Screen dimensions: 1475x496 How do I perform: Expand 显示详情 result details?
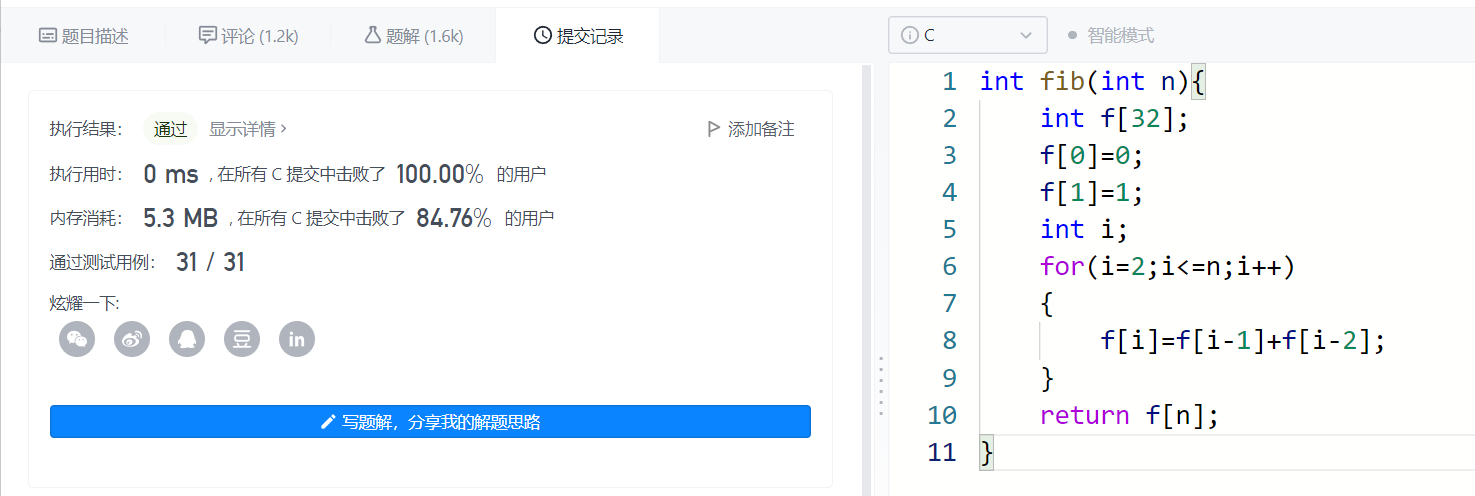click(248, 129)
